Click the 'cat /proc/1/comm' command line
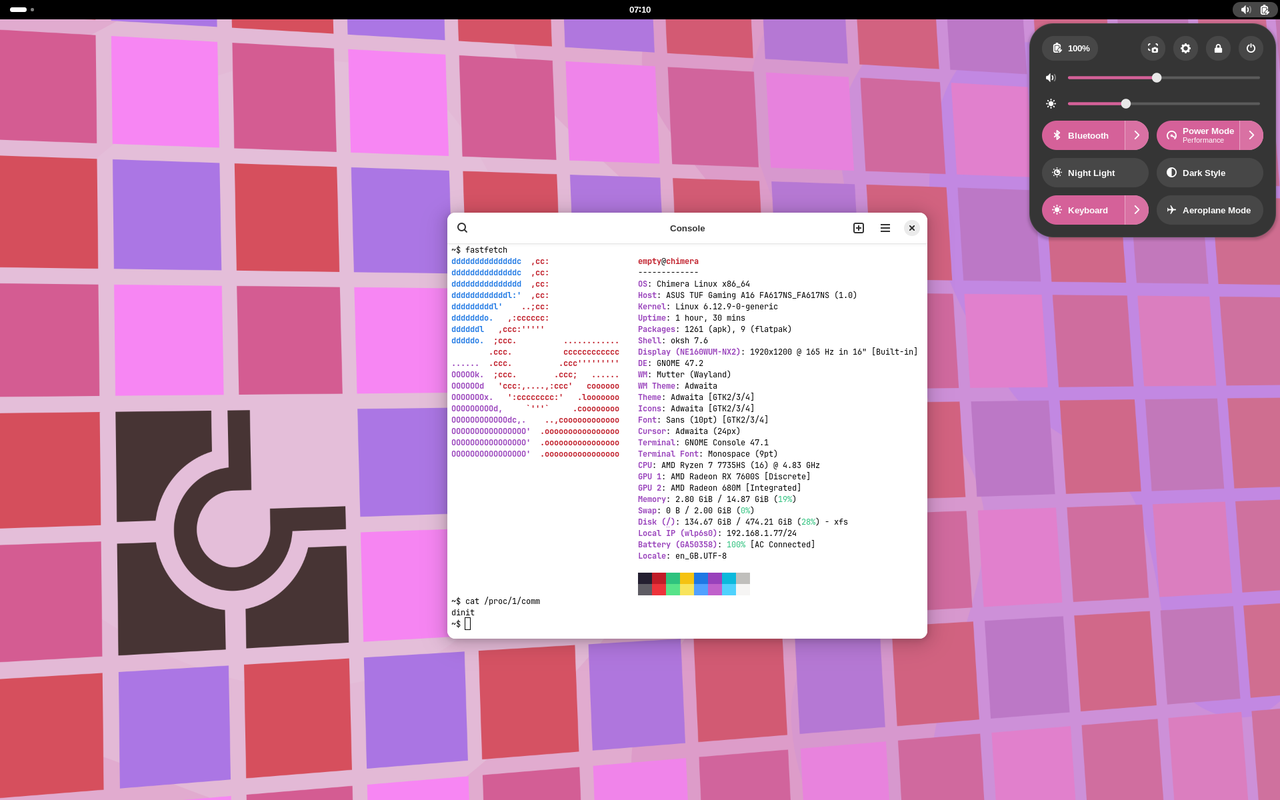Image resolution: width=1280 pixels, height=800 pixels. [502, 601]
